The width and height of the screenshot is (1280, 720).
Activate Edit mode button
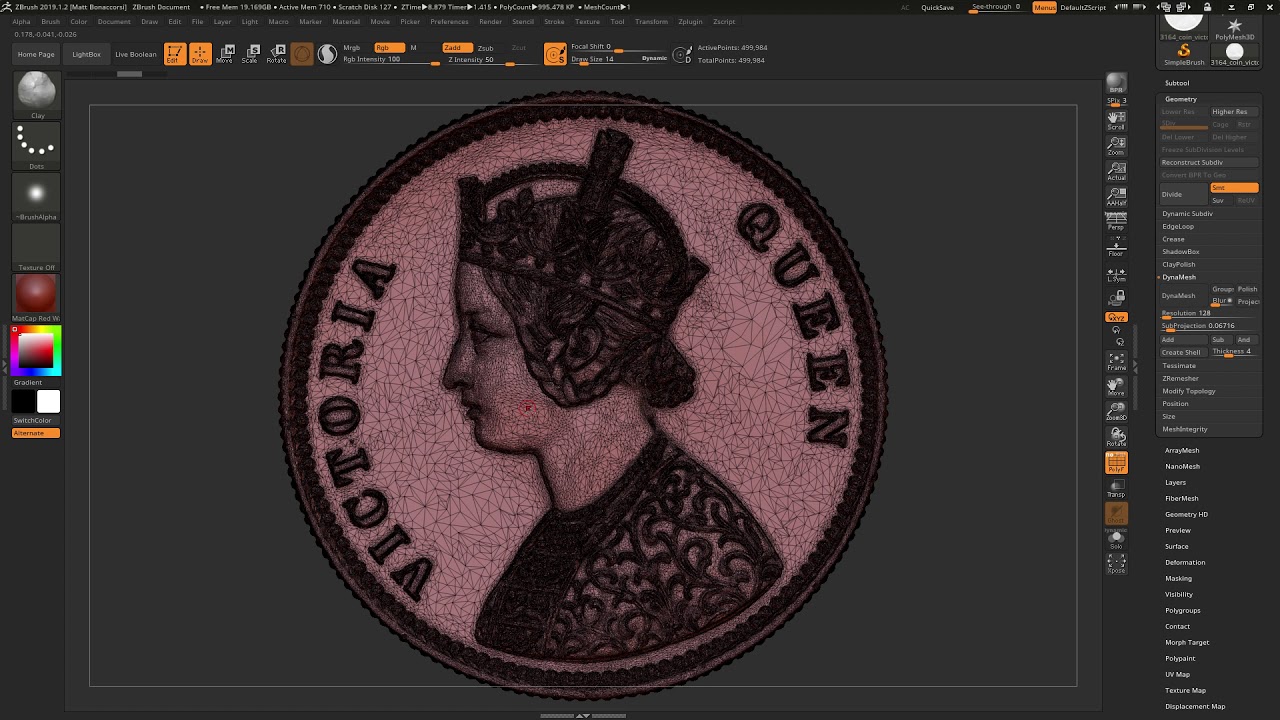tap(175, 54)
